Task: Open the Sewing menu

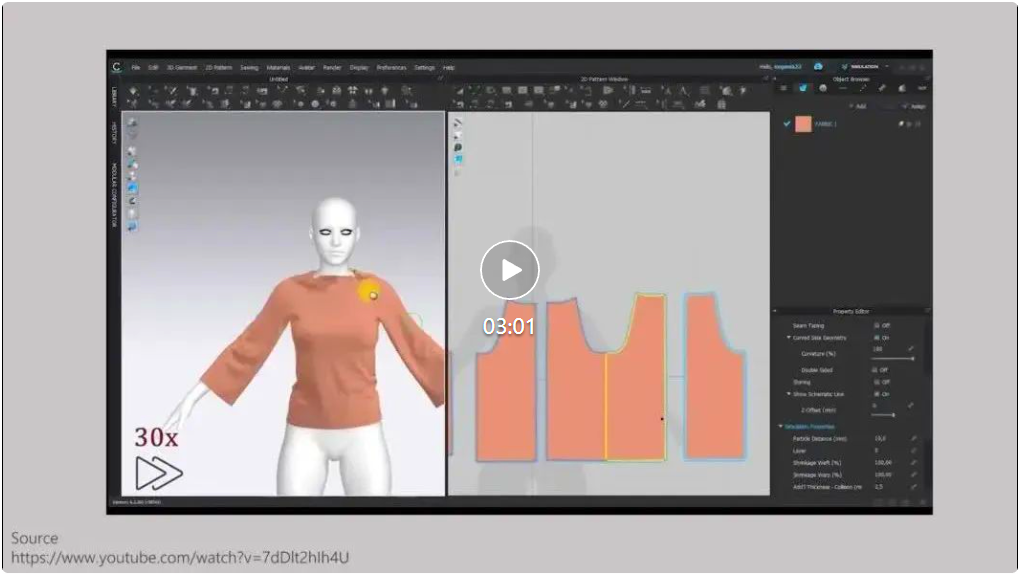Action: coord(249,68)
